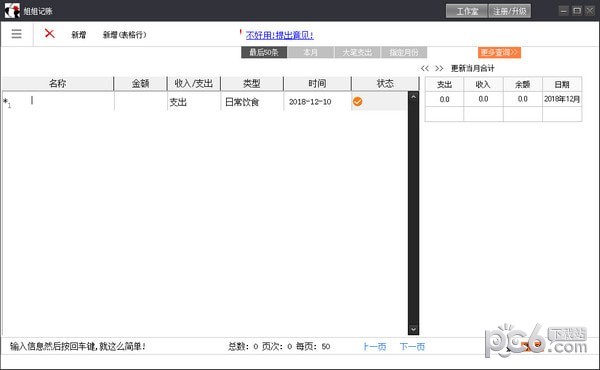Open the 日常饮食 type cell dropdown
The height and width of the screenshot is (370, 600).
click(x=252, y=101)
